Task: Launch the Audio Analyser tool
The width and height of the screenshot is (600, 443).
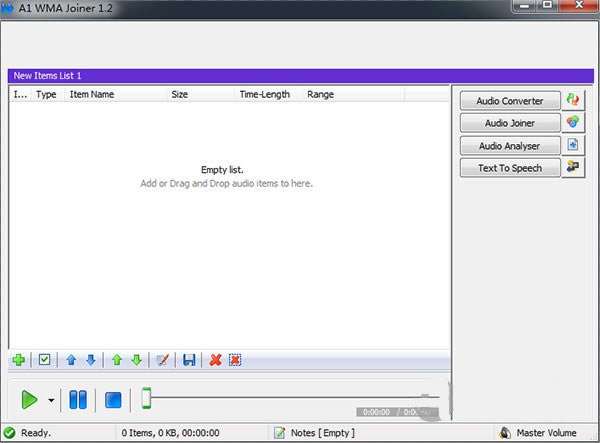Action: pyautogui.click(x=510, y=146)
